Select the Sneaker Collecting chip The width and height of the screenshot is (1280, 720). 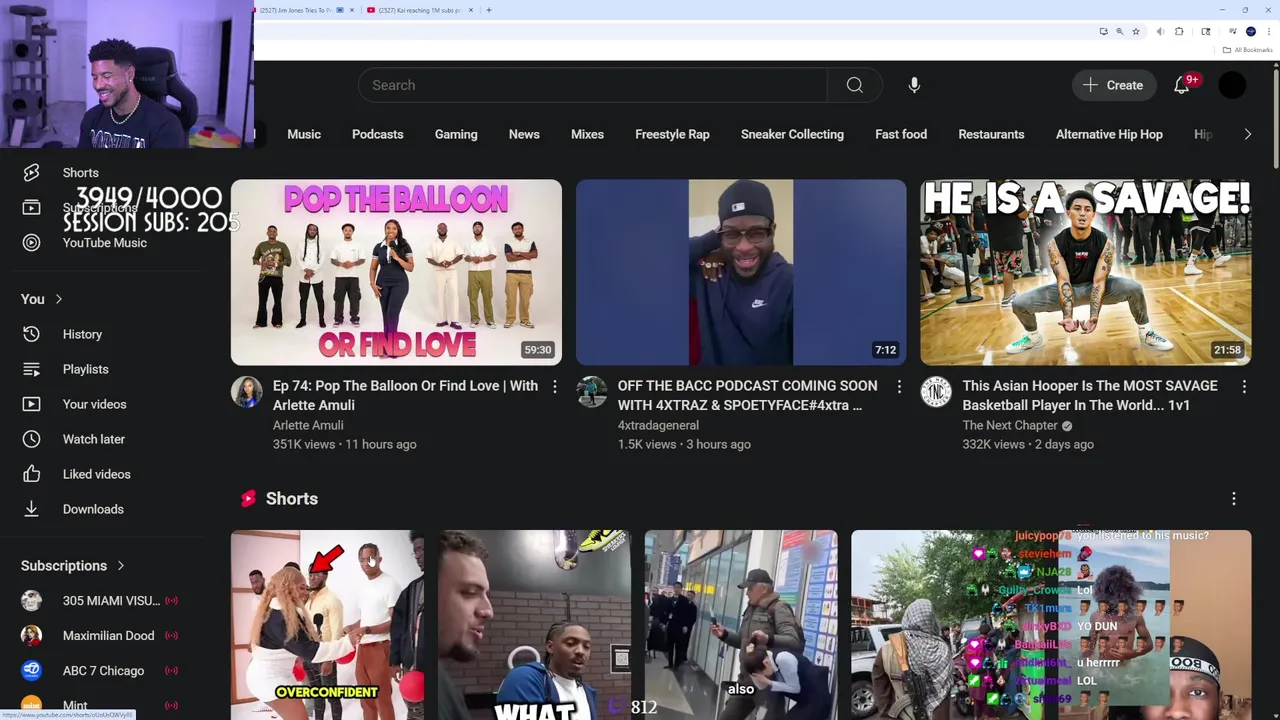coord(792,134)
